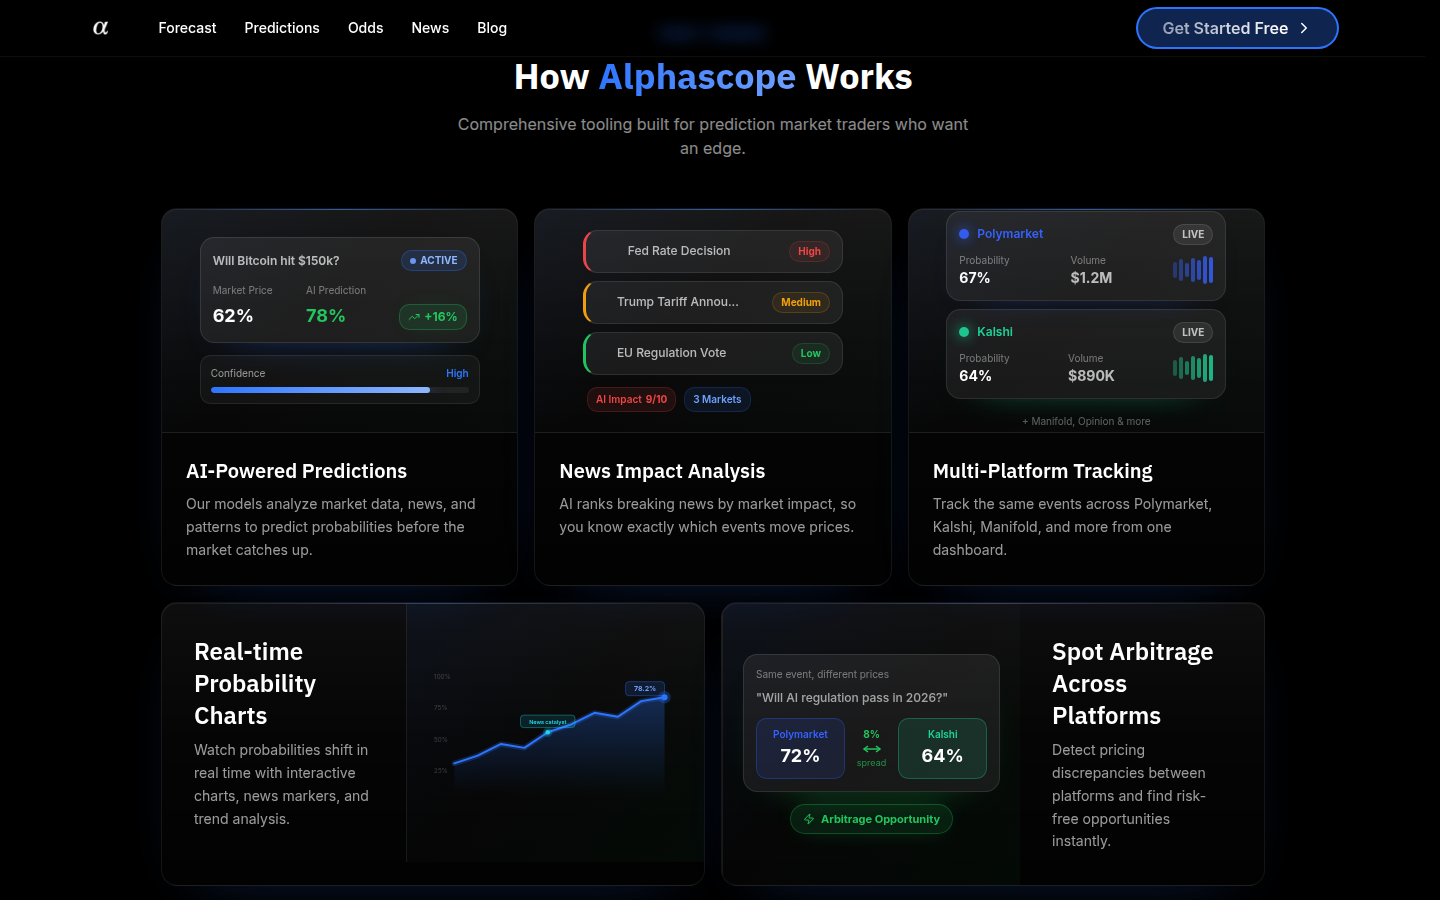The height and width of the screenshot is (900, 1440).
Task: Click the lightning icon in Arbitrage Opportunity
Action: click(x=809, y=819)
